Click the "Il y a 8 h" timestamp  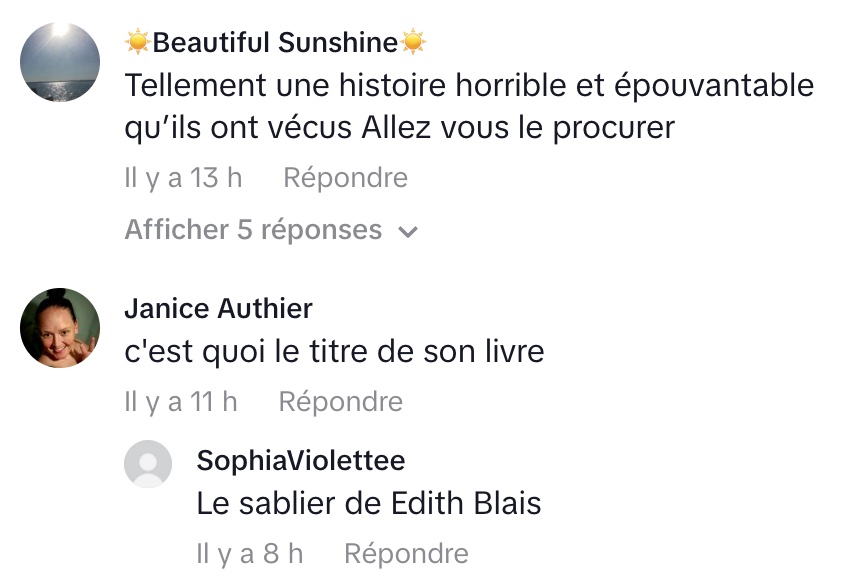(x=250, y=554)
